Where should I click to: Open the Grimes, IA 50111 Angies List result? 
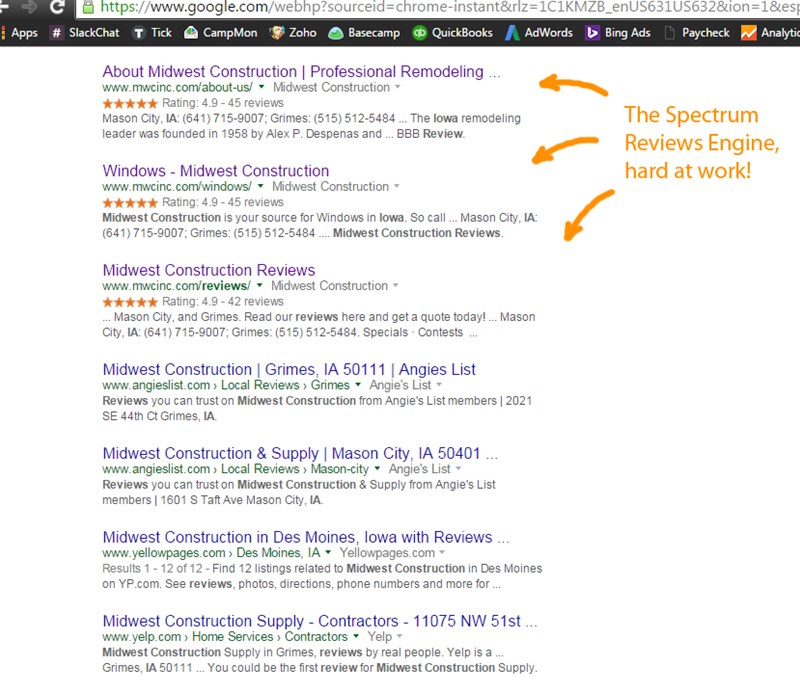pos(289,369)
